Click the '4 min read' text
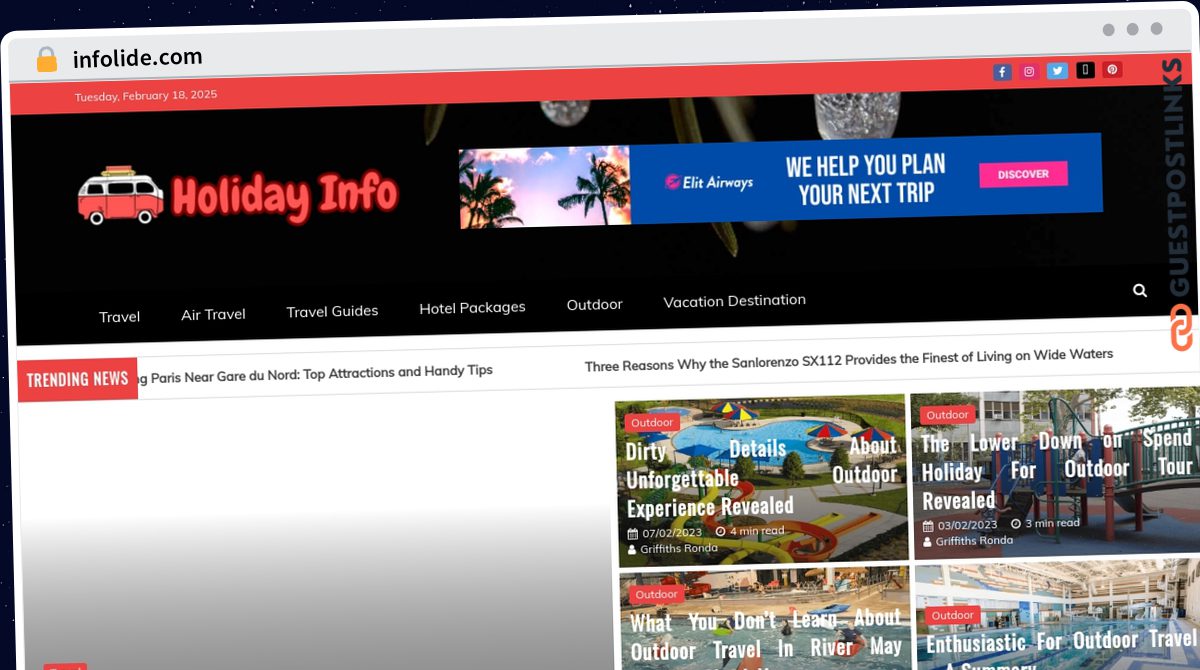 758,530
